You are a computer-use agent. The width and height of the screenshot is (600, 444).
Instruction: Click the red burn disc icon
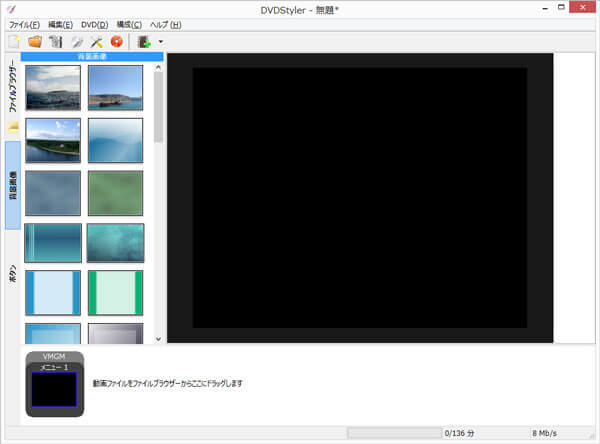[x=117, y=41]
